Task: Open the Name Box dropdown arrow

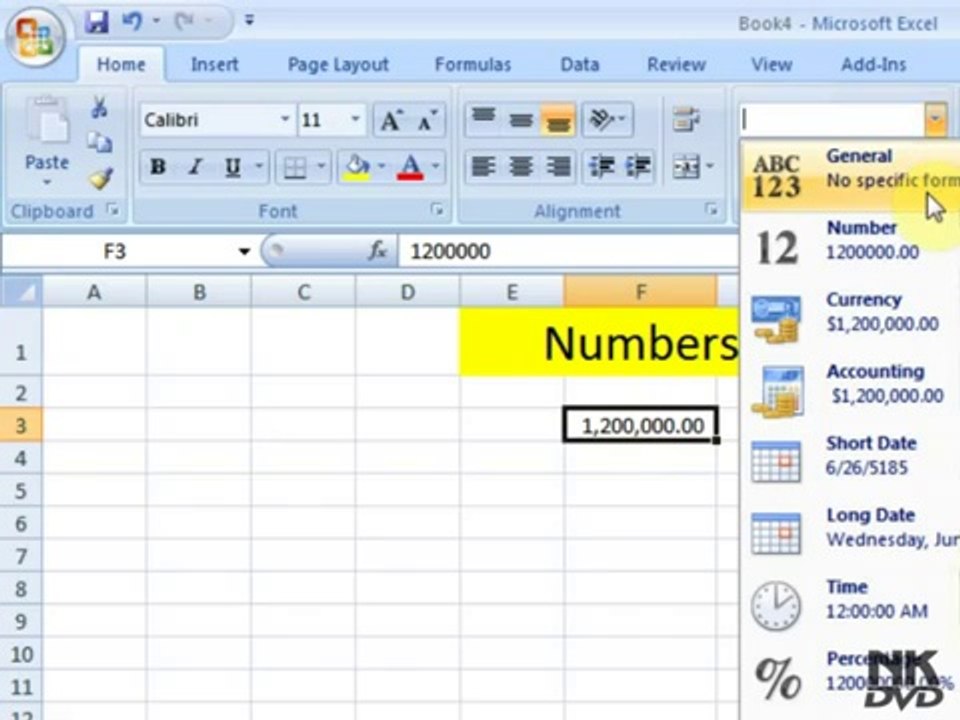Action: coord(244,251)
